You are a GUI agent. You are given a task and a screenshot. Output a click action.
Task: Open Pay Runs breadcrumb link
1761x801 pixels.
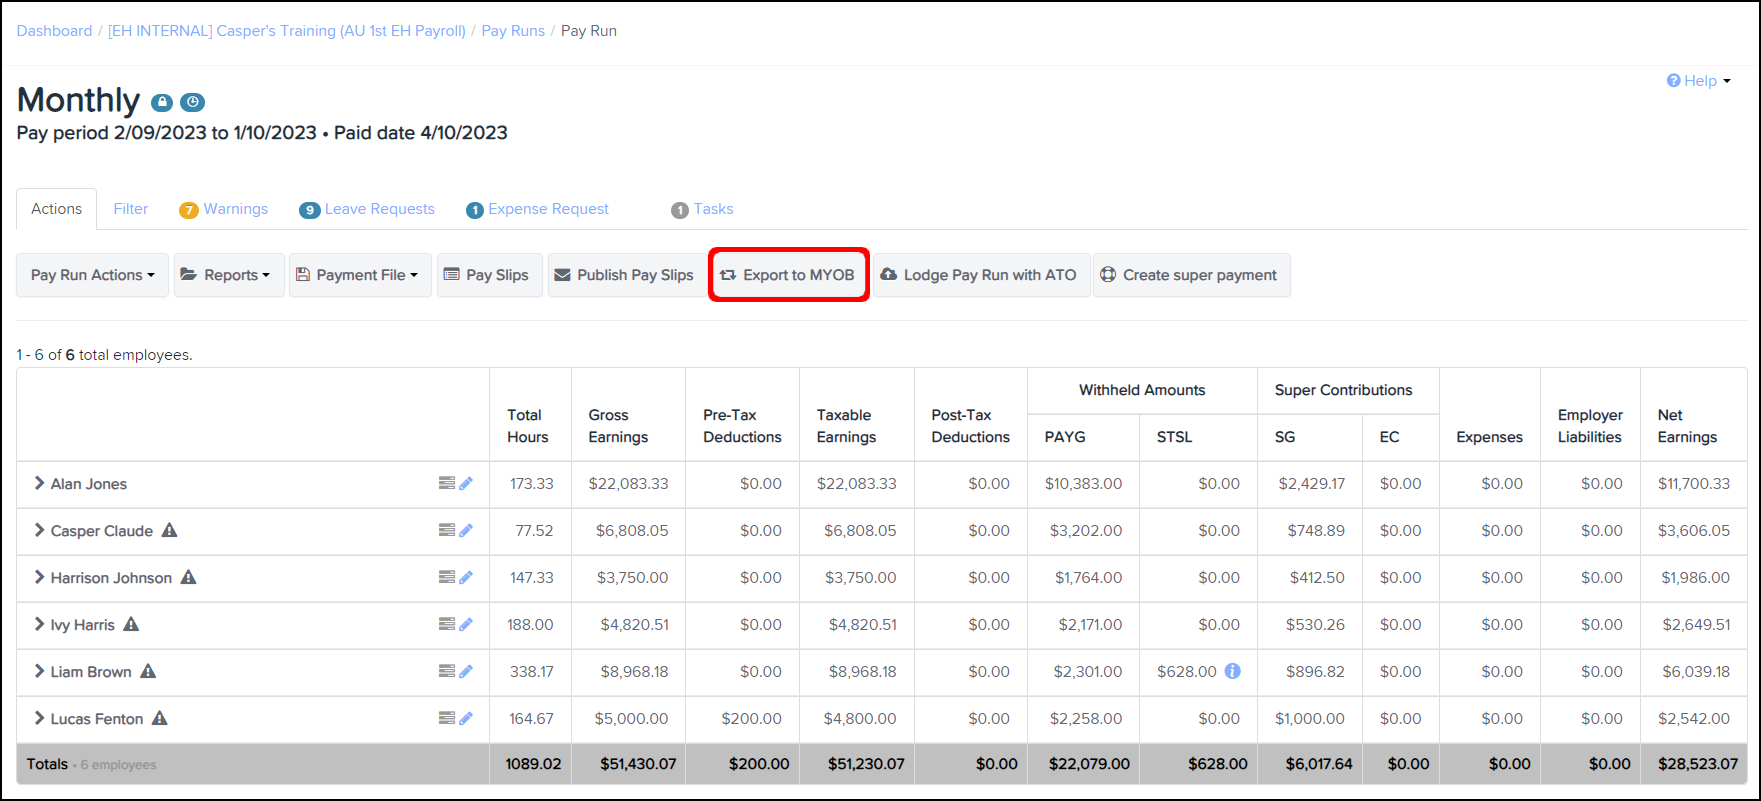513,31
